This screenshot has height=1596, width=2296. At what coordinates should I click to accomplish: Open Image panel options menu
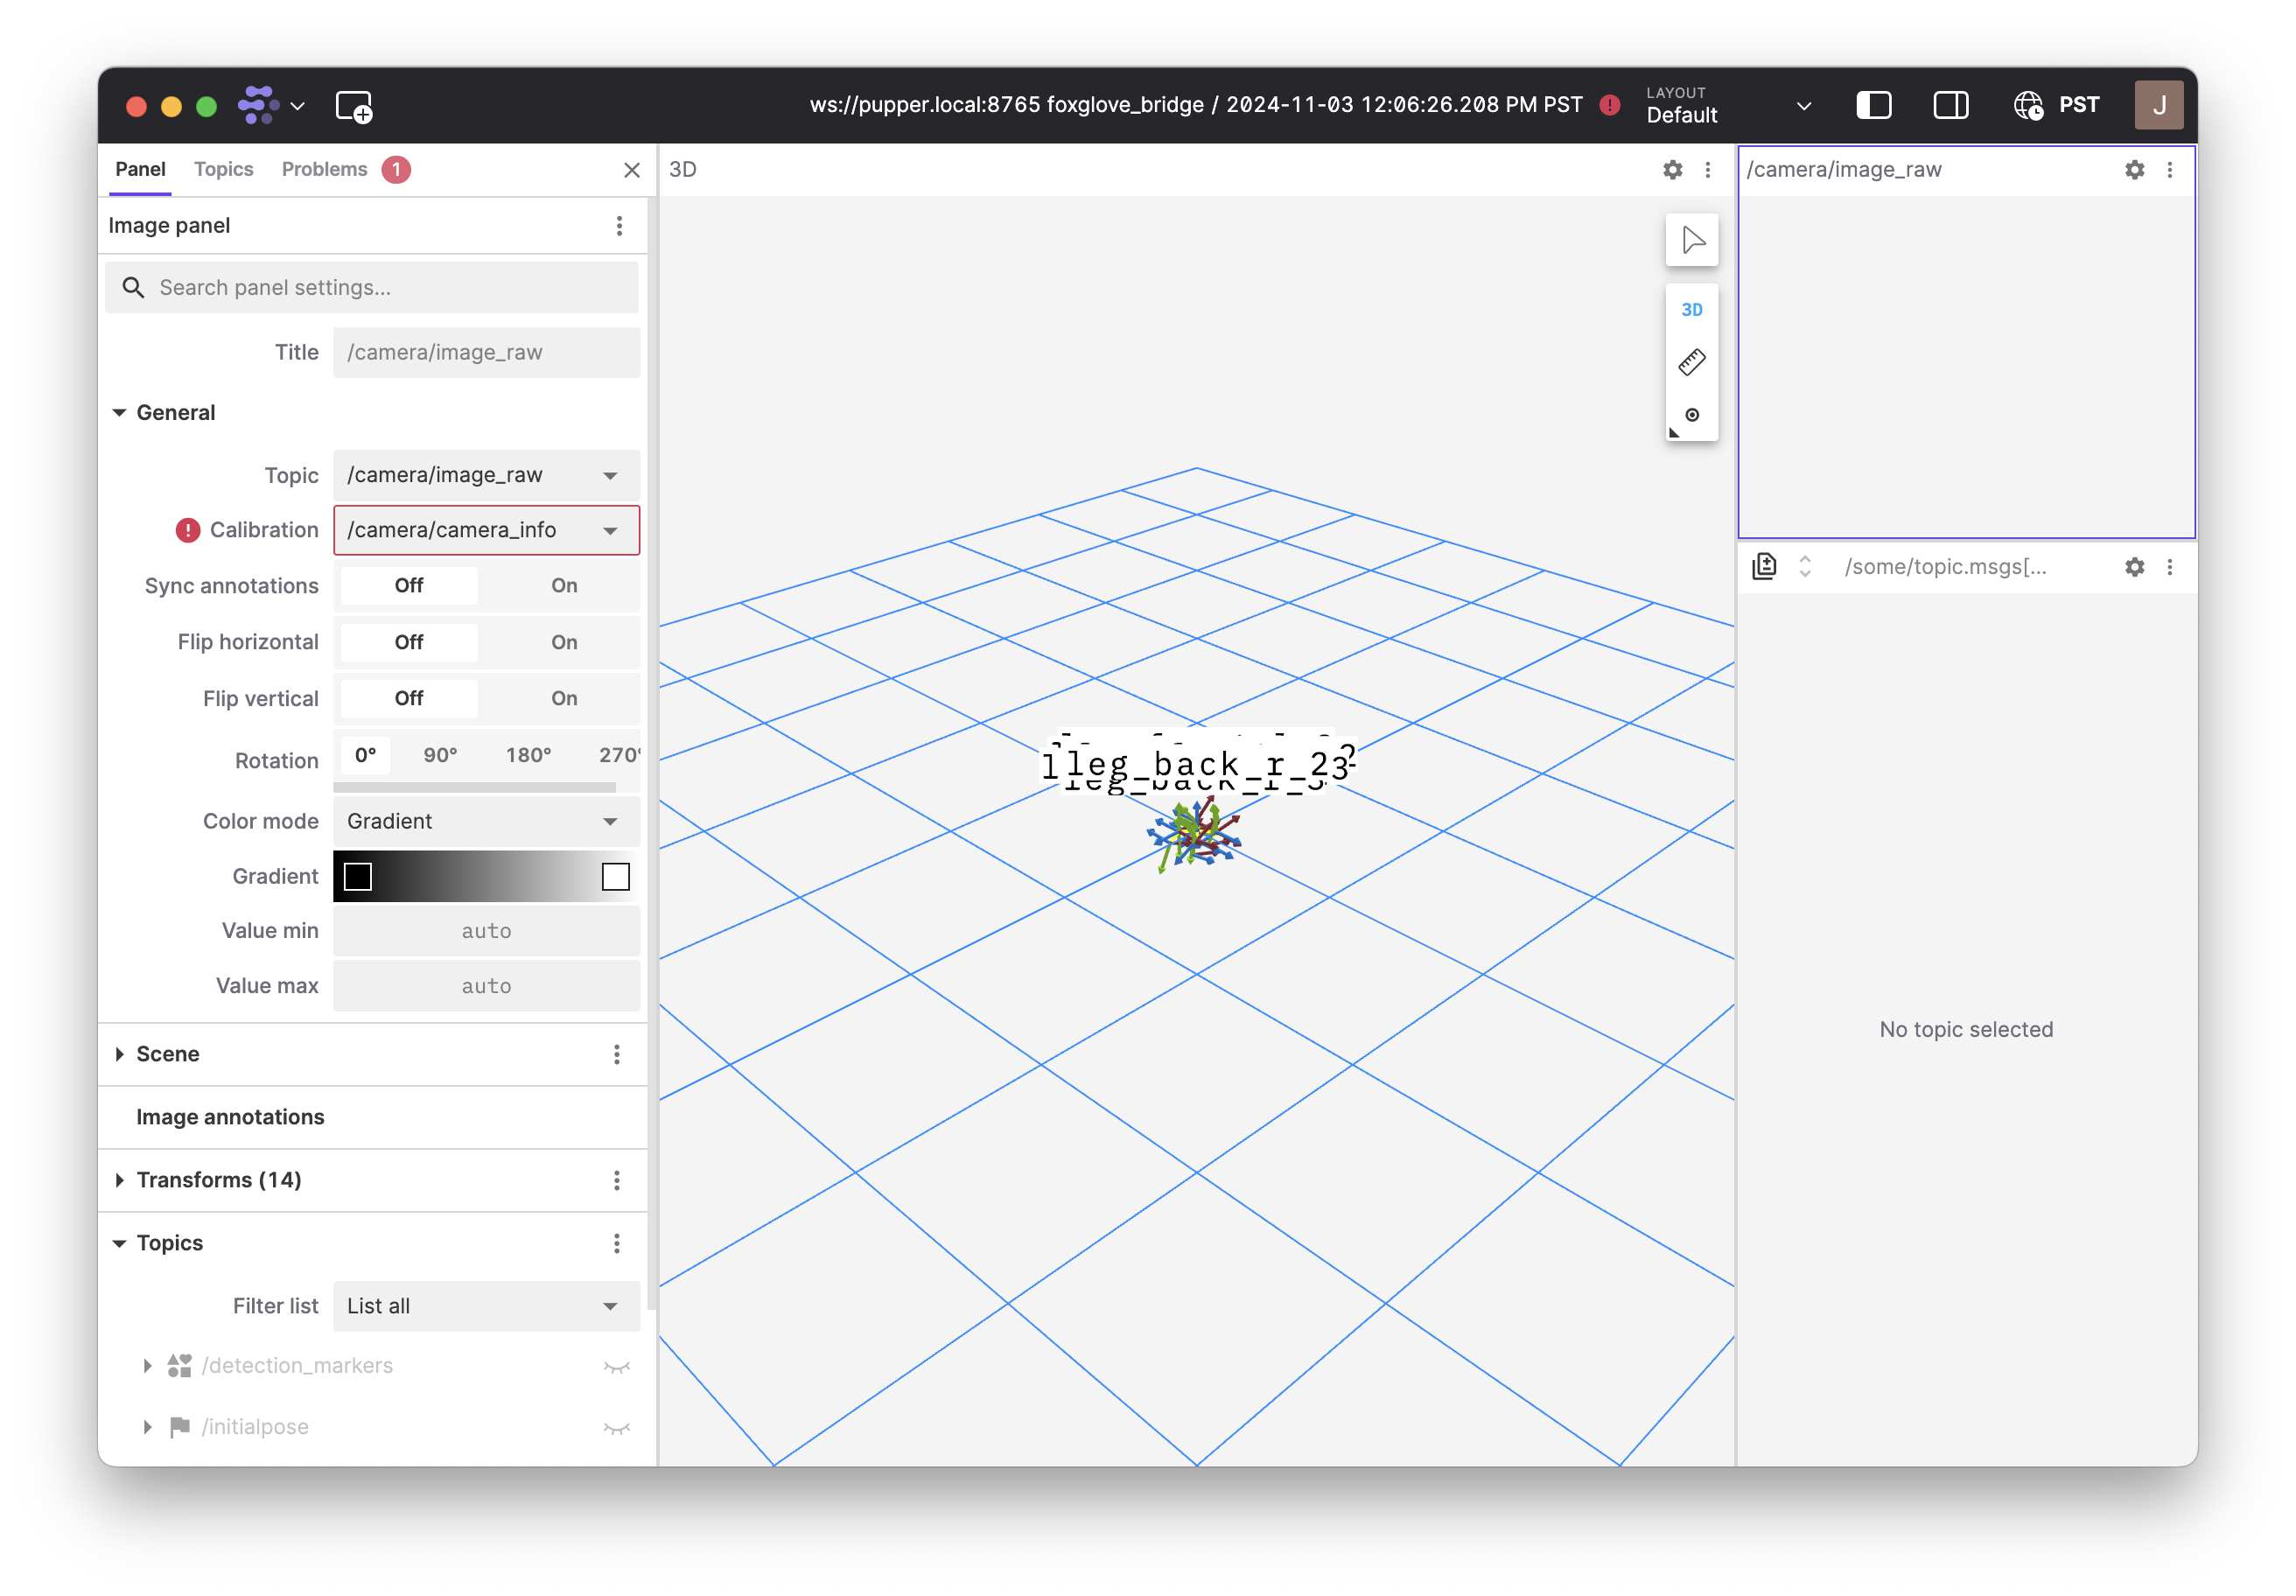coord(619,226)
